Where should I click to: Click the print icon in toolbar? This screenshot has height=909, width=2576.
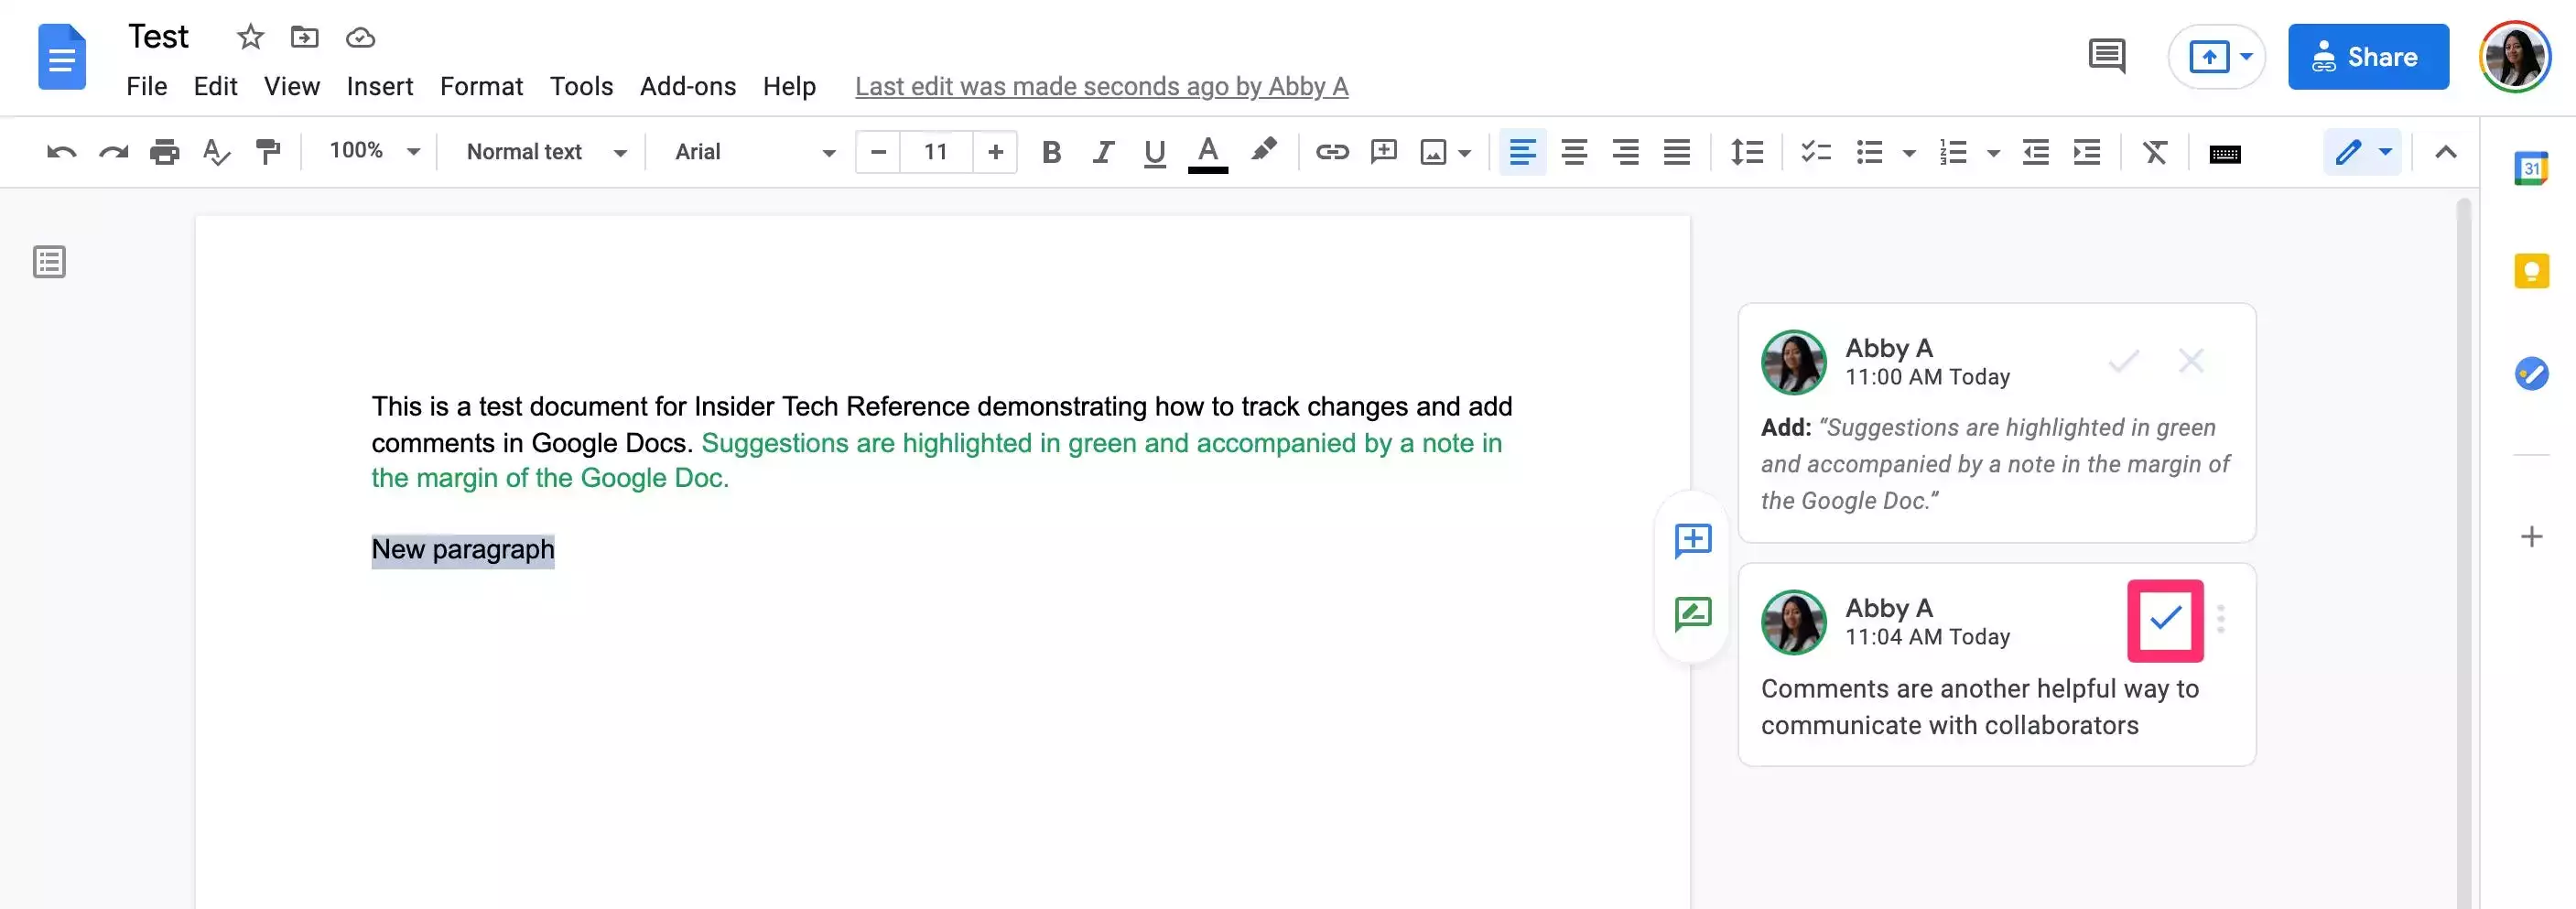pyautogui.click(x=164, y=152)
